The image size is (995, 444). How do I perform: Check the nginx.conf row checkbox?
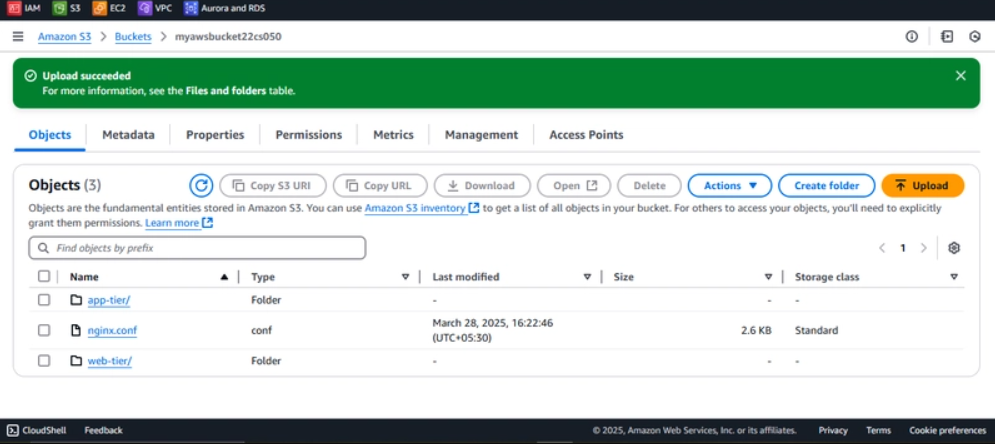43,330
